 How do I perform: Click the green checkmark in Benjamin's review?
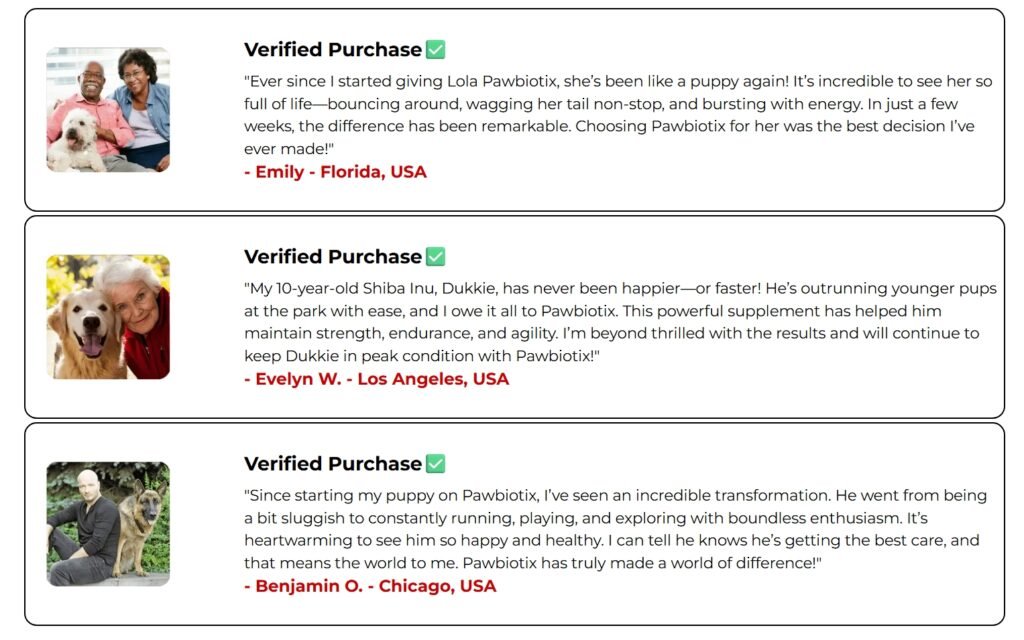pyautogui.click(x=435, y=464)
